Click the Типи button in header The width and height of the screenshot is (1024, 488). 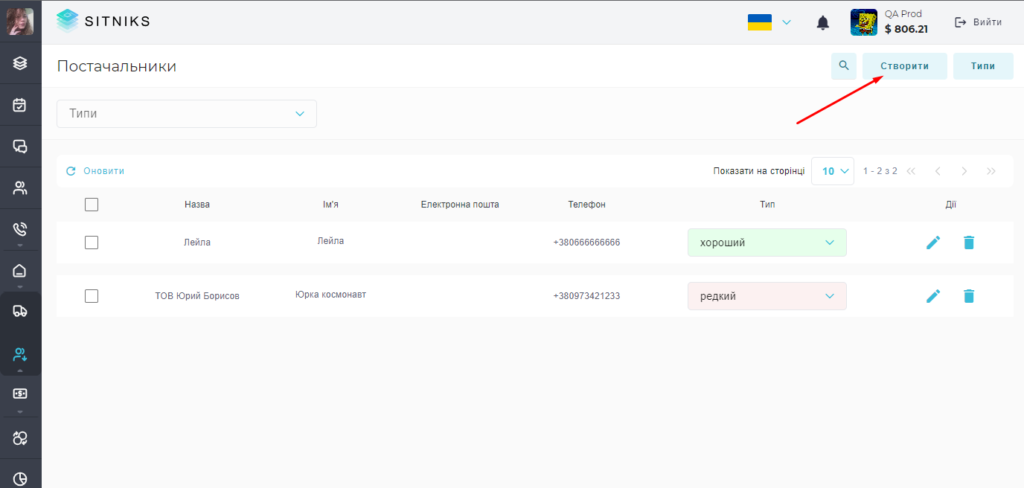983,66
